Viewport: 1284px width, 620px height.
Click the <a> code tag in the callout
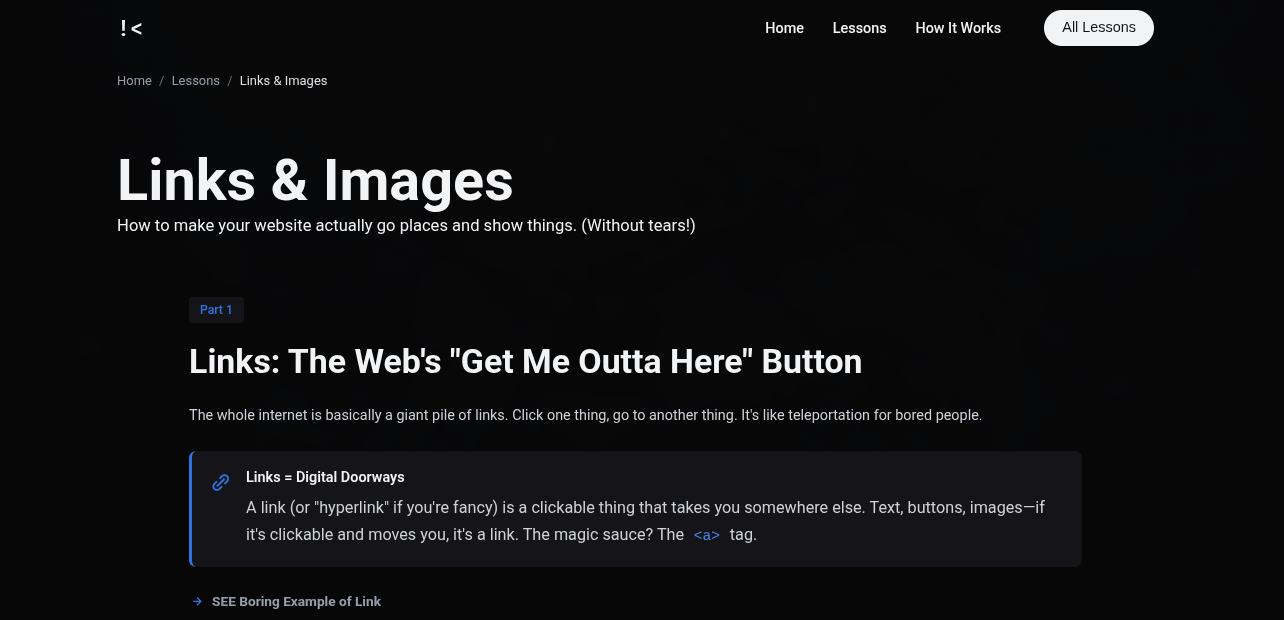coord(706,535)
